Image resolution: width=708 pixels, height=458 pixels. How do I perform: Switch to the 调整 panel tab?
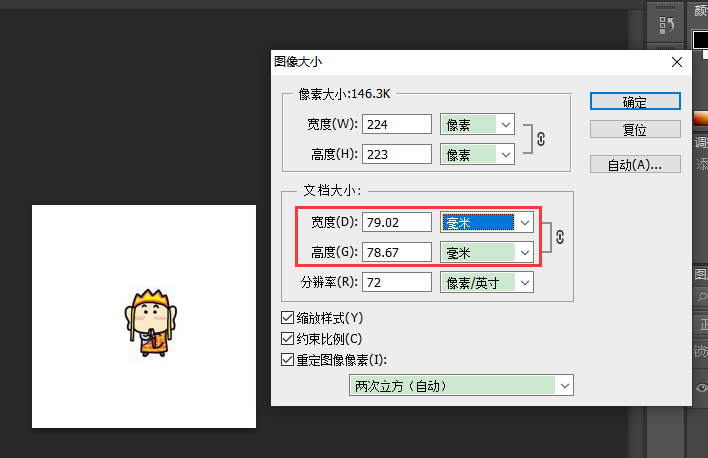(701, 143)
